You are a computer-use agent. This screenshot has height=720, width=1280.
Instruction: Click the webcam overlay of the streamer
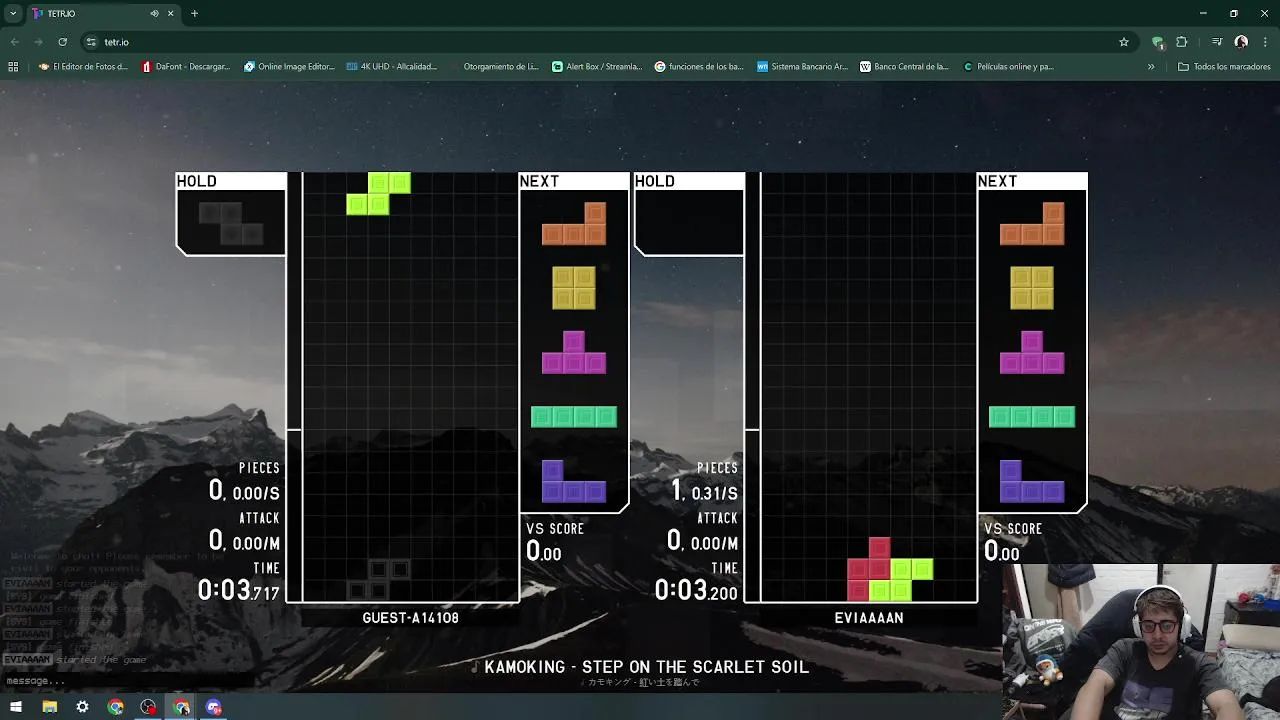click(x=1141, y=642)
